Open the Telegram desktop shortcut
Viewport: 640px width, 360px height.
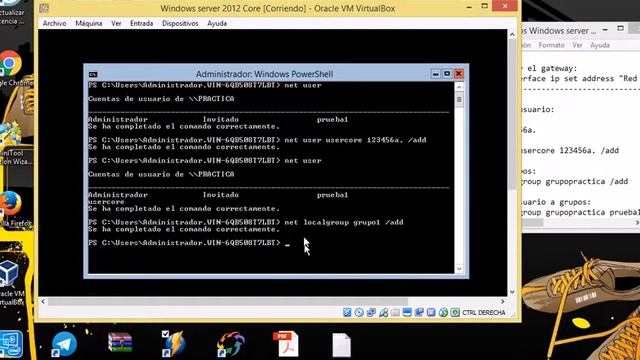click(64, 344)
